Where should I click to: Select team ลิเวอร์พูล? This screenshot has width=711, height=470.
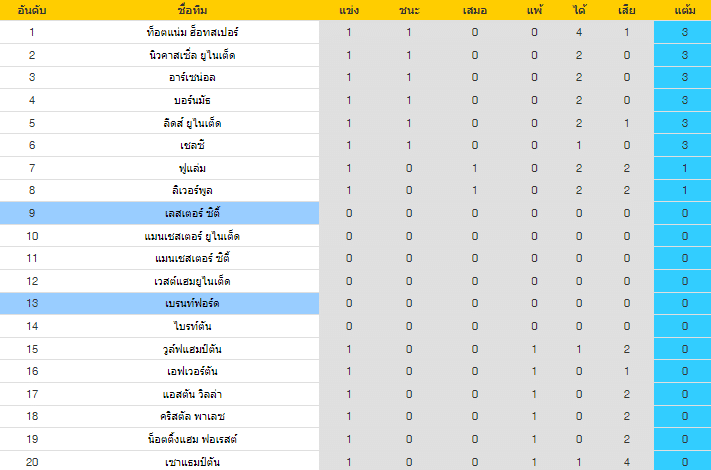(192, 190)
